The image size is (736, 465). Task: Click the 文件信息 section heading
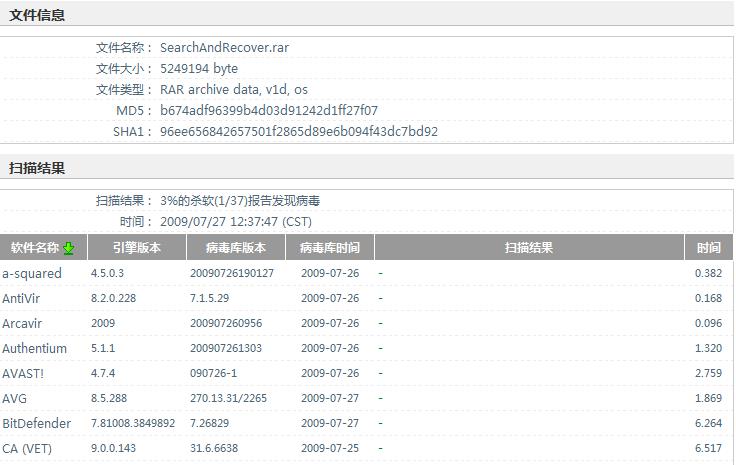point(37,15)
